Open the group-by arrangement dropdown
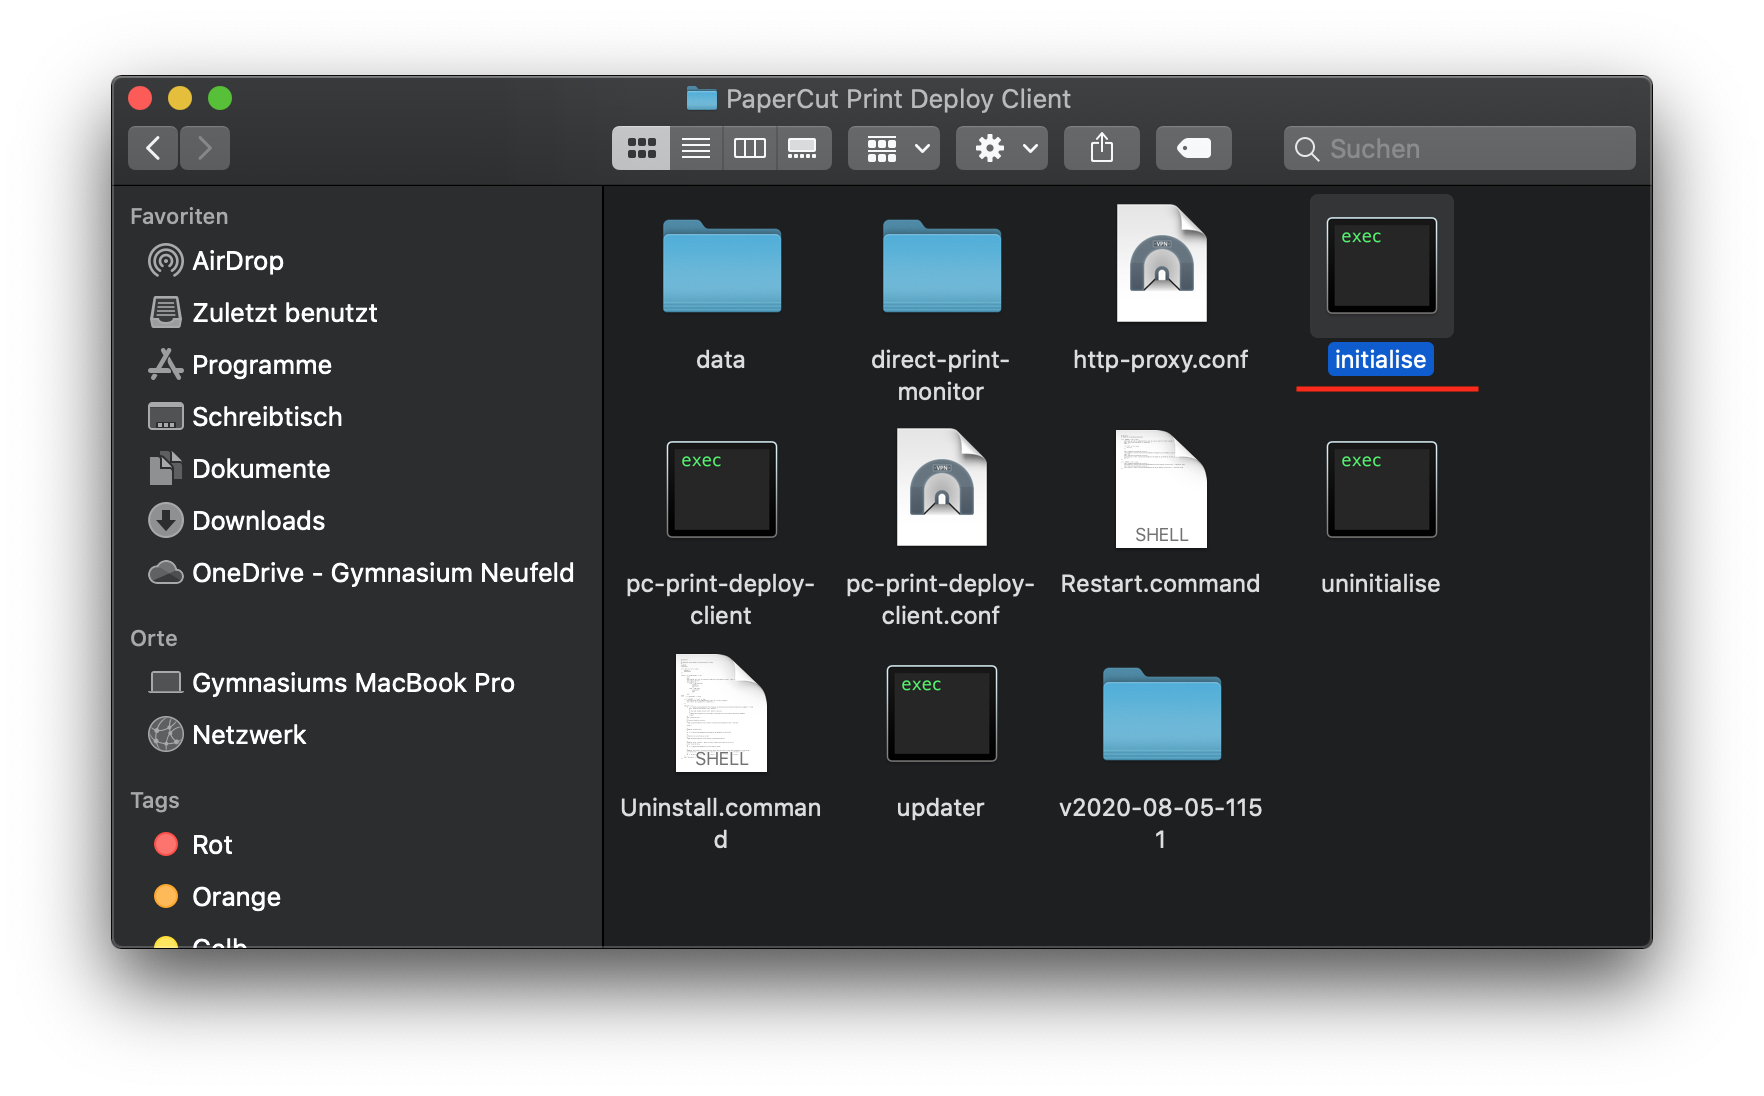Screen dimensions: 1764x1096 [894, 148]
